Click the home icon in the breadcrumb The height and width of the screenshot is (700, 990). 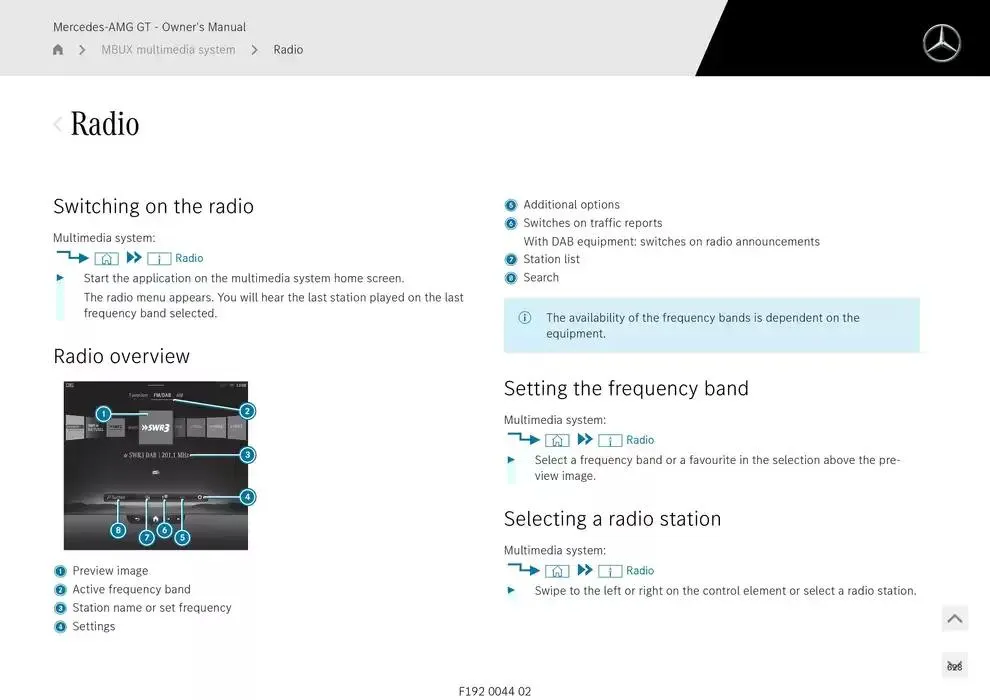pyautogui.click(x=58, y=50)
